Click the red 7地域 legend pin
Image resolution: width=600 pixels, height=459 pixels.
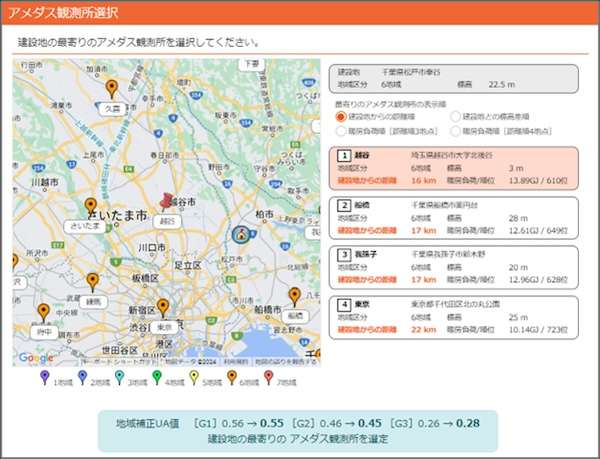coord(269,377)
